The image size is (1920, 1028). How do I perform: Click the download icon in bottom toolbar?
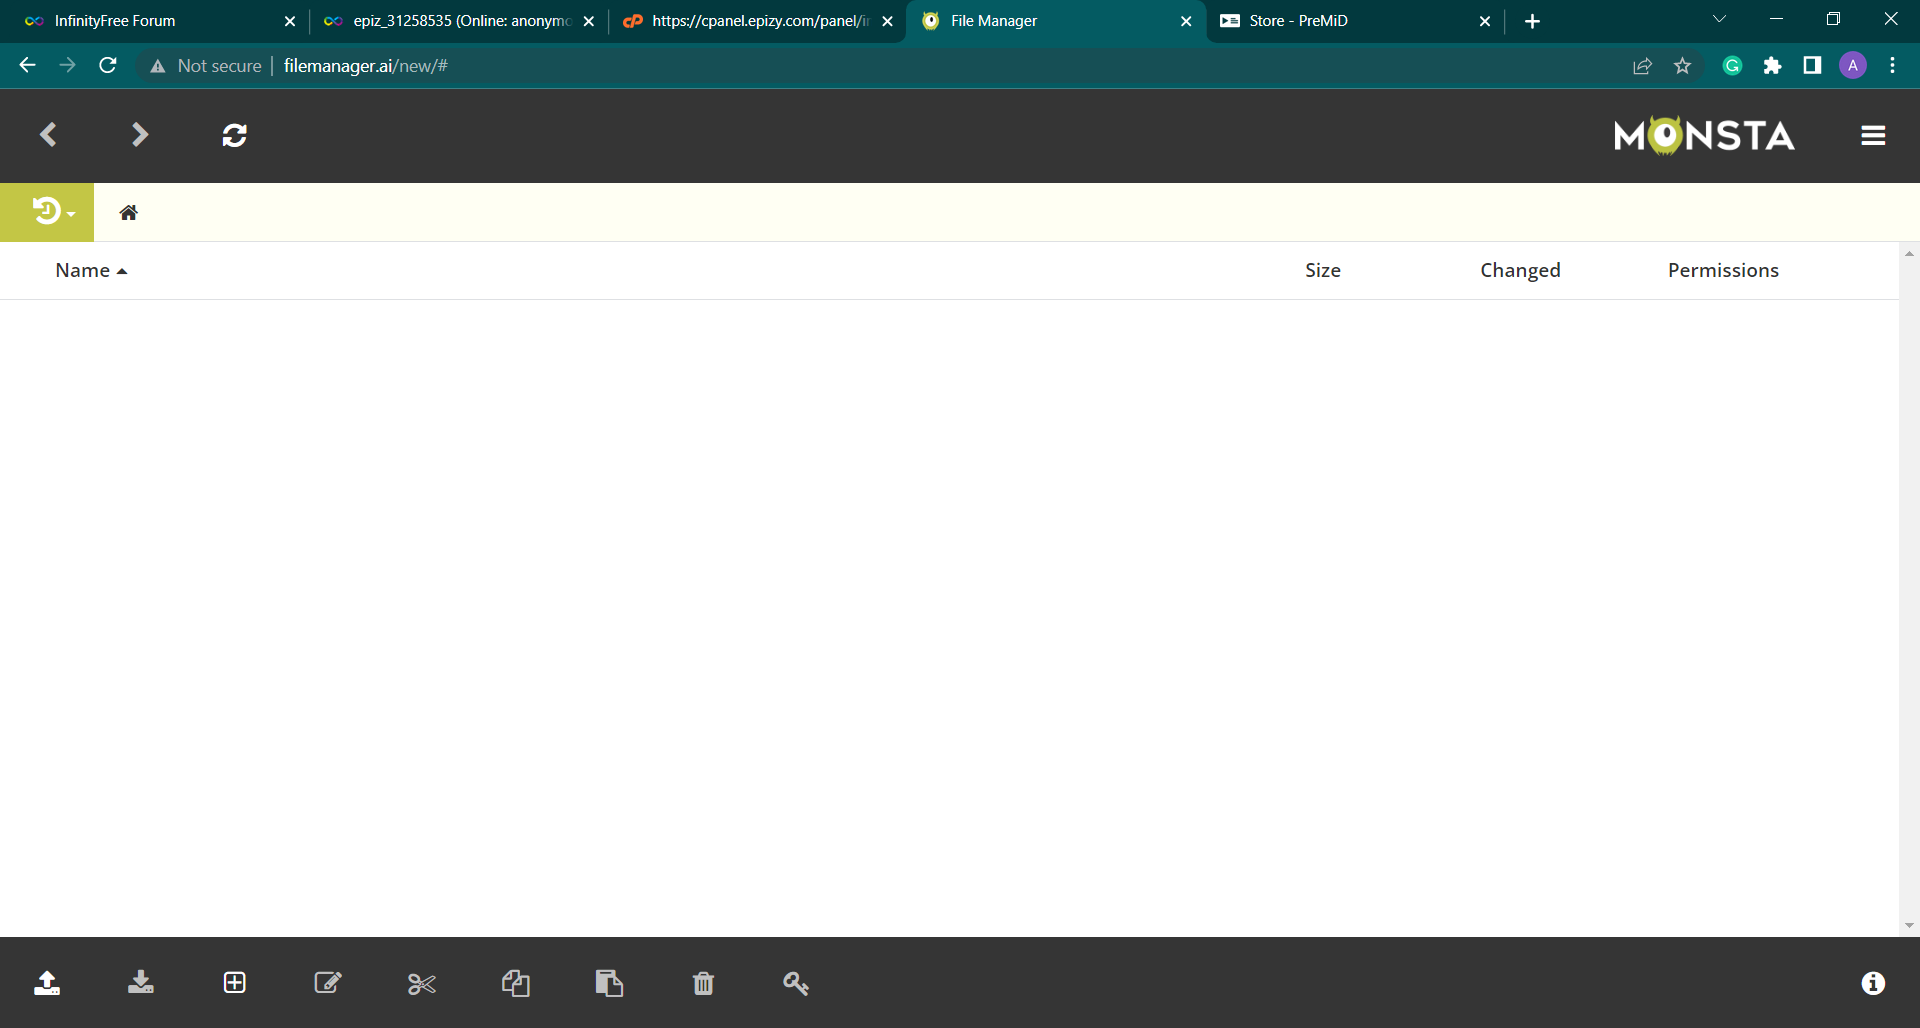(141, 983)
